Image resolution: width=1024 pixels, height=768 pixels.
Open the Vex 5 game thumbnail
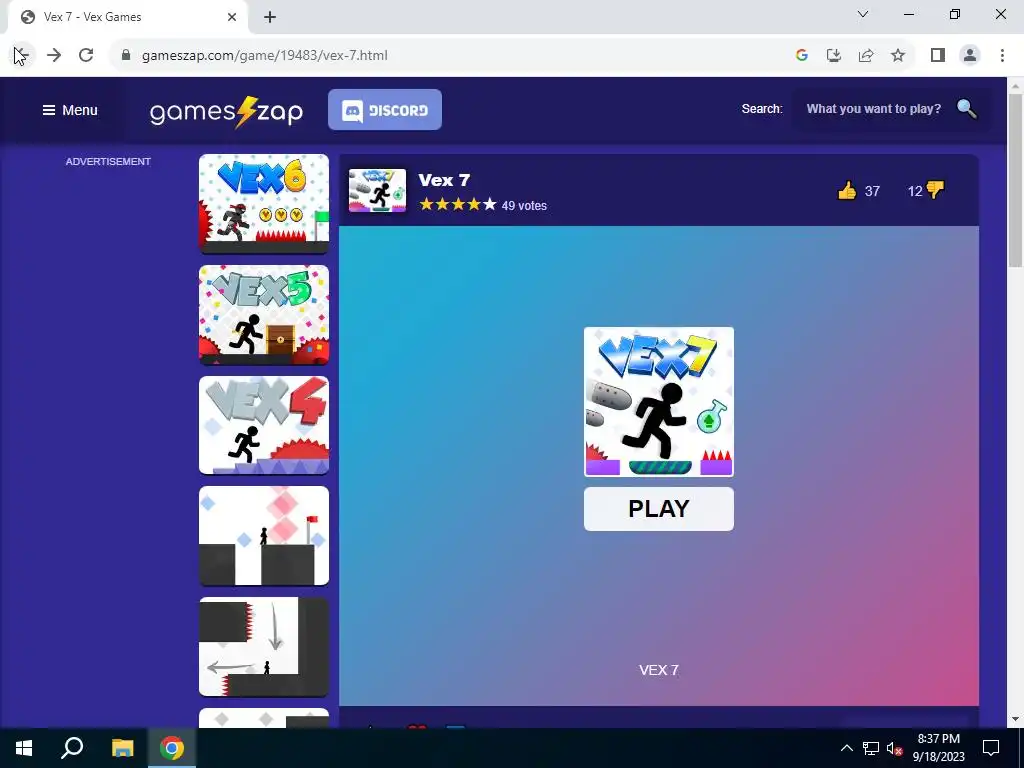click(x=264, y=315)
